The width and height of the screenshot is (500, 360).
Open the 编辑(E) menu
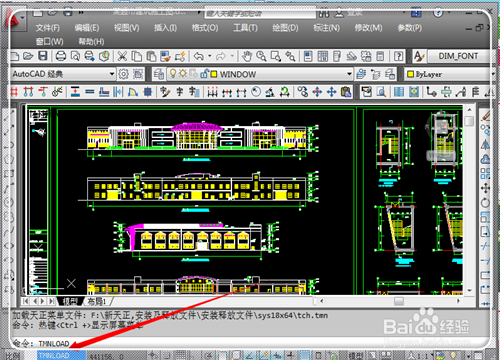(87, 28)
